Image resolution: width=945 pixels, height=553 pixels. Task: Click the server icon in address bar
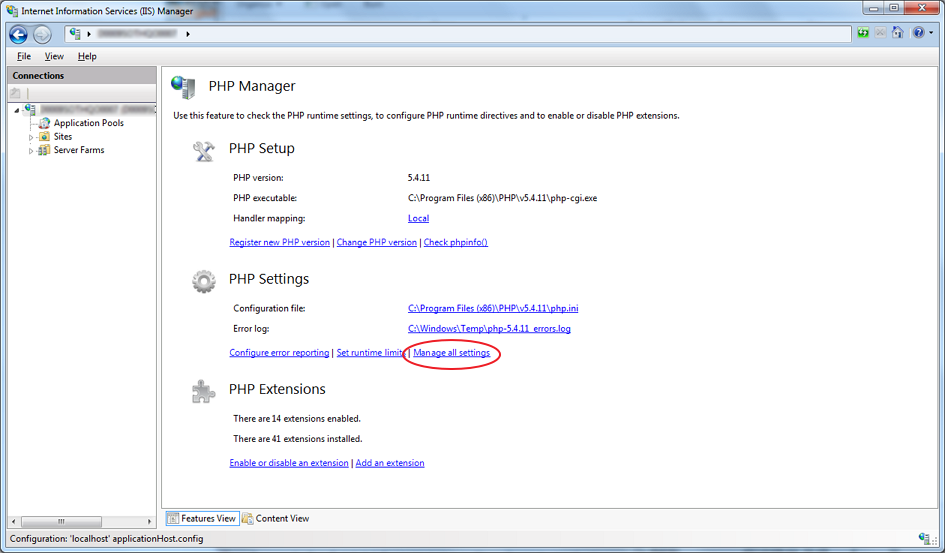(75, 34)
